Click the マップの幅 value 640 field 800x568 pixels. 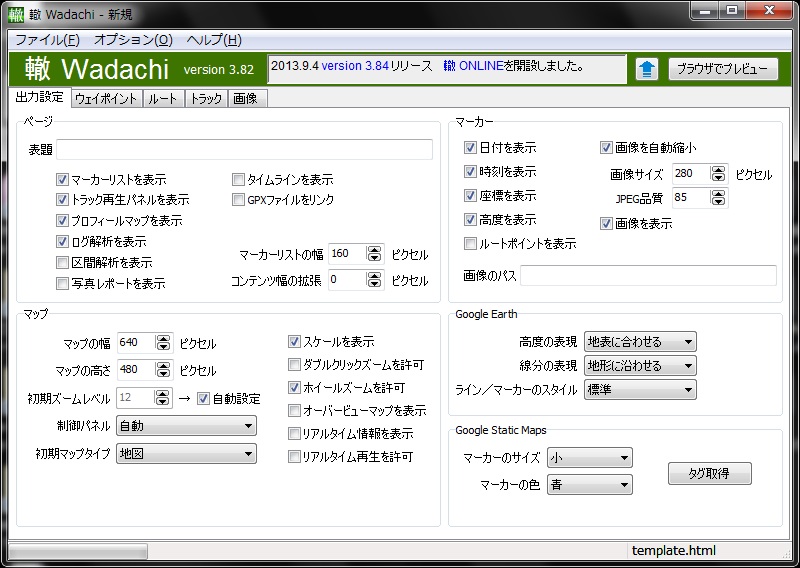coord(136,342)
